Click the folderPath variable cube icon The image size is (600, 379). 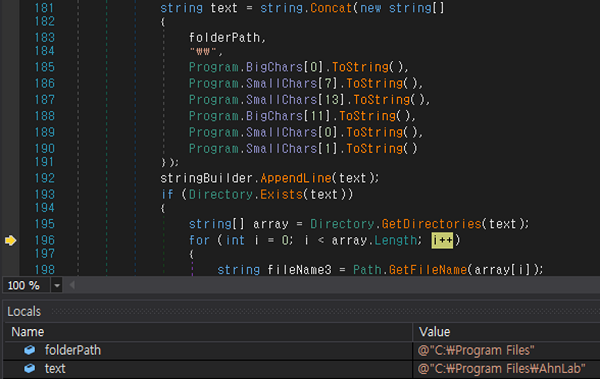click(29, 350)
